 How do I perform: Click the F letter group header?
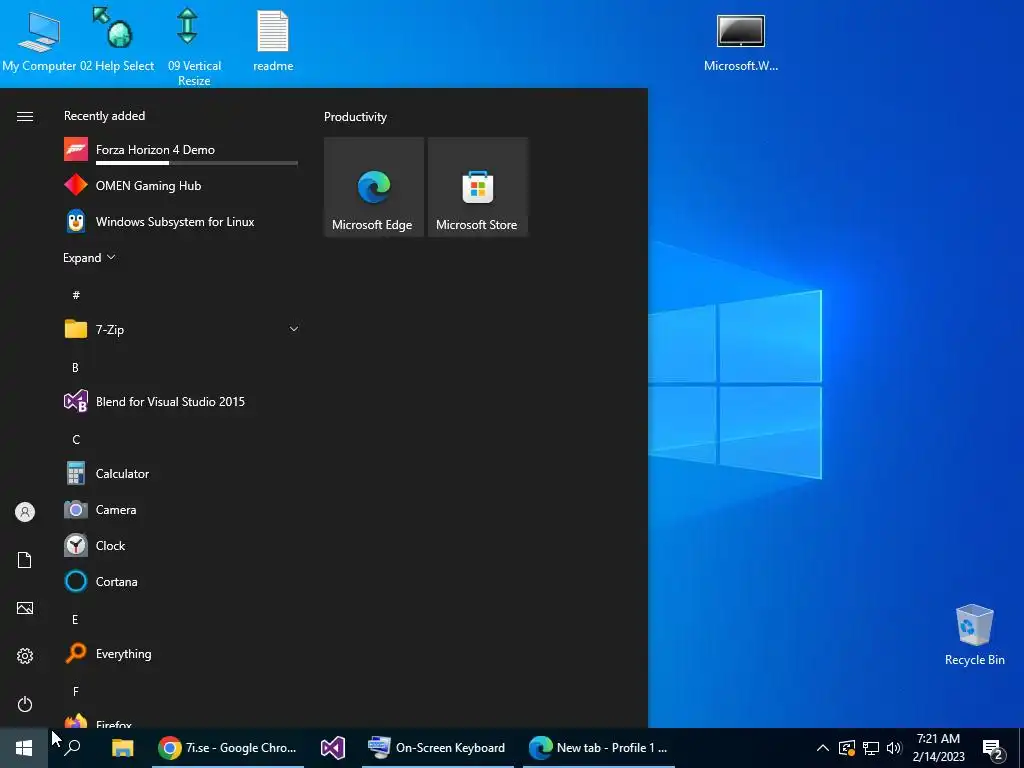[76, 691]
